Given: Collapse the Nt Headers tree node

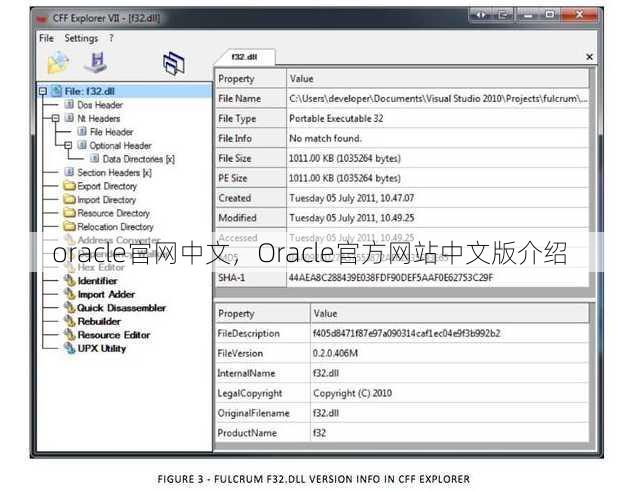Looking at the screenshot, I should point(55,118).
